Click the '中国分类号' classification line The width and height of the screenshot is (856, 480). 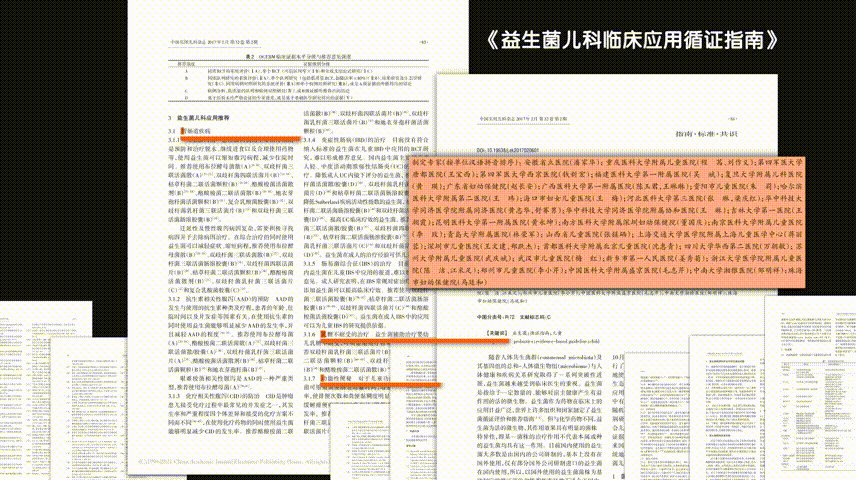514,317
